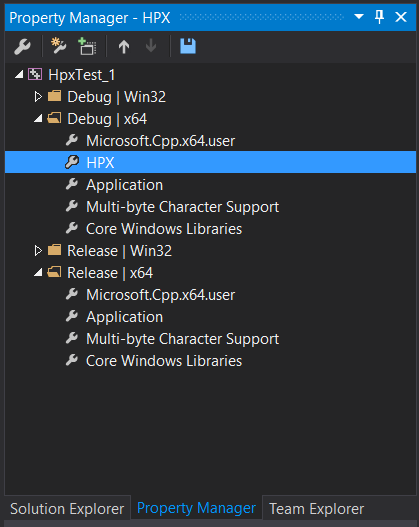419x527 pixels.
Task: Open the window position dropdown arrow
Action: coord(359,16)
